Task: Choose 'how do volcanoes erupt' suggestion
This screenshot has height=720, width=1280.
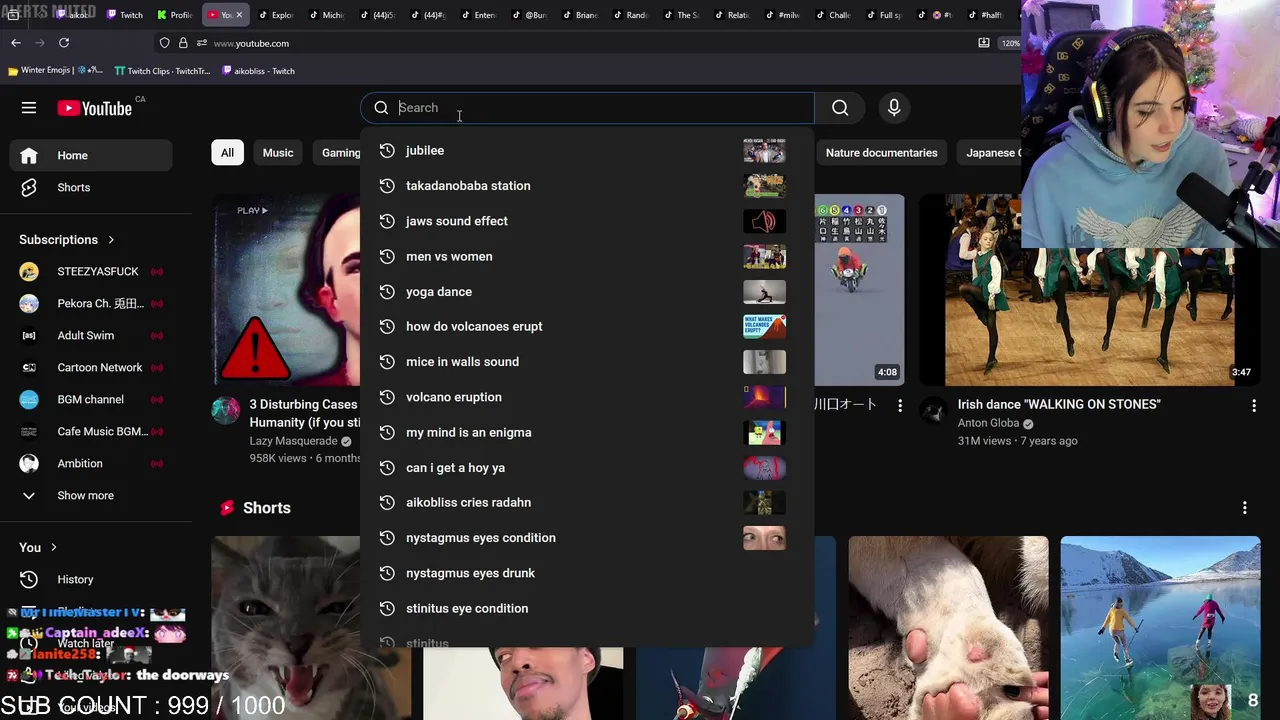Action: coord(587,326)
